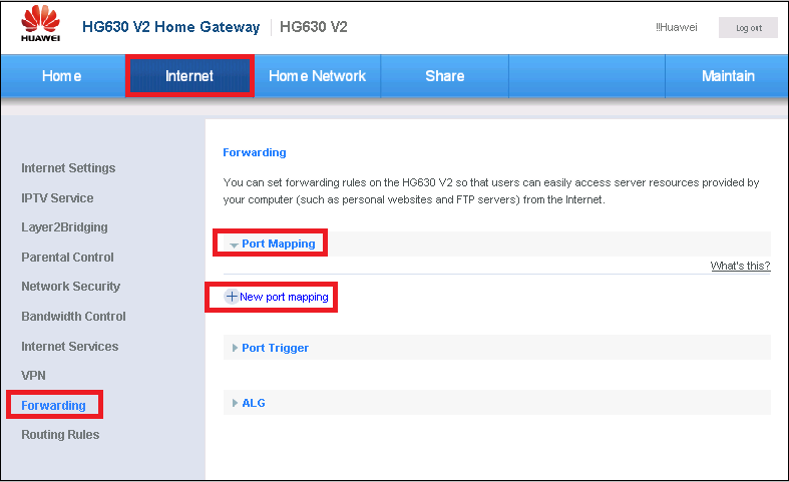Viewport: 789px width, 482px height.
Task: Go to Network Security page
Action: tap(70, 286)
